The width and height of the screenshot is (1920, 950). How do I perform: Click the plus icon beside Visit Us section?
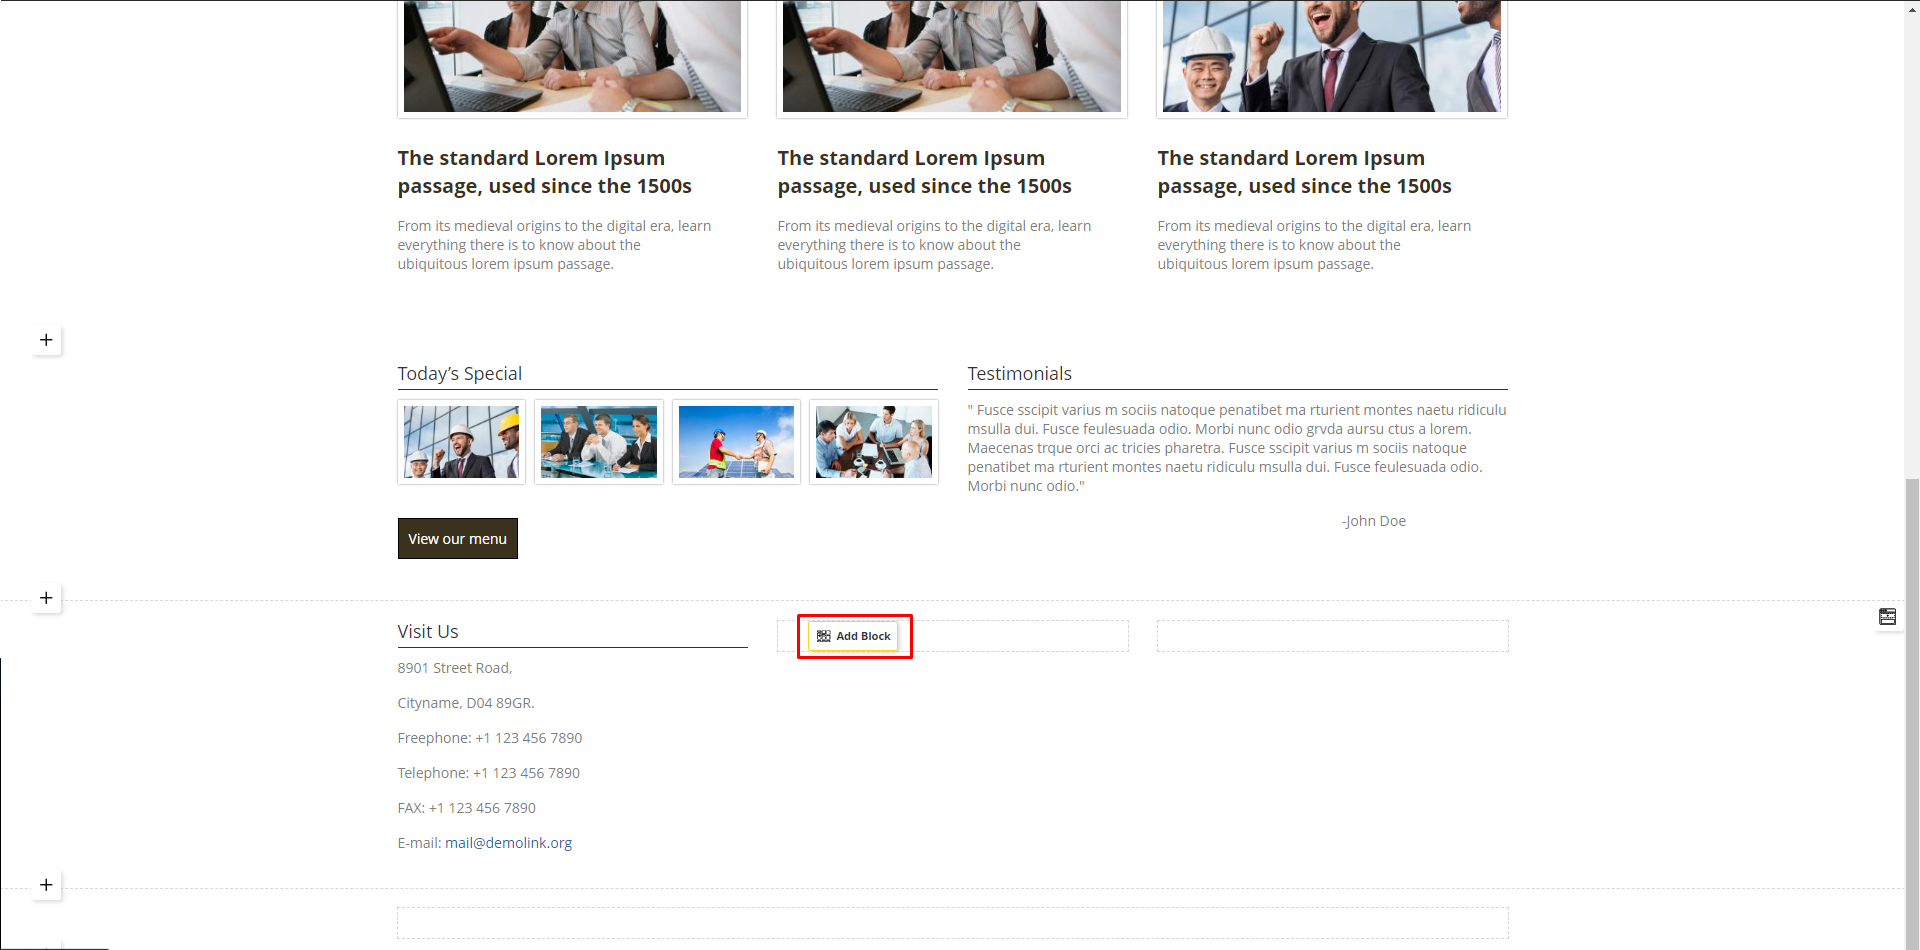pyautogui.click(x=46, y=598)
